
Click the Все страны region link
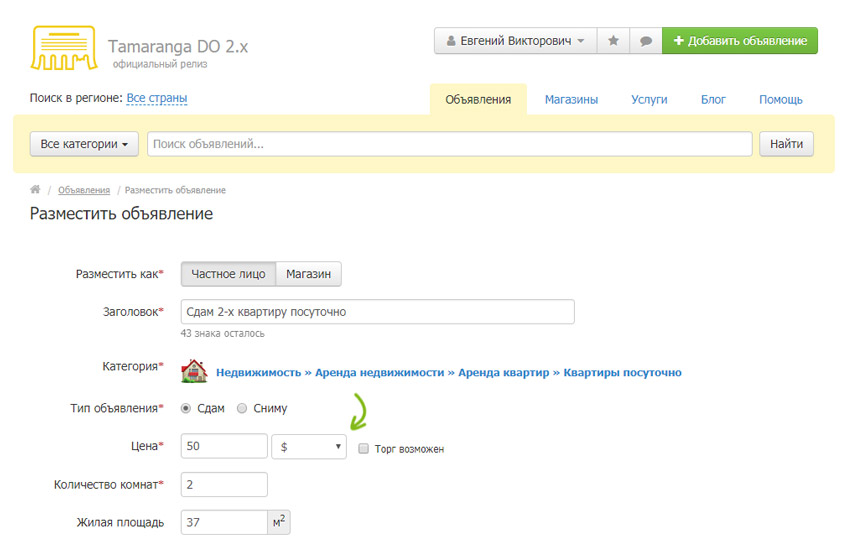coord(157,98)
